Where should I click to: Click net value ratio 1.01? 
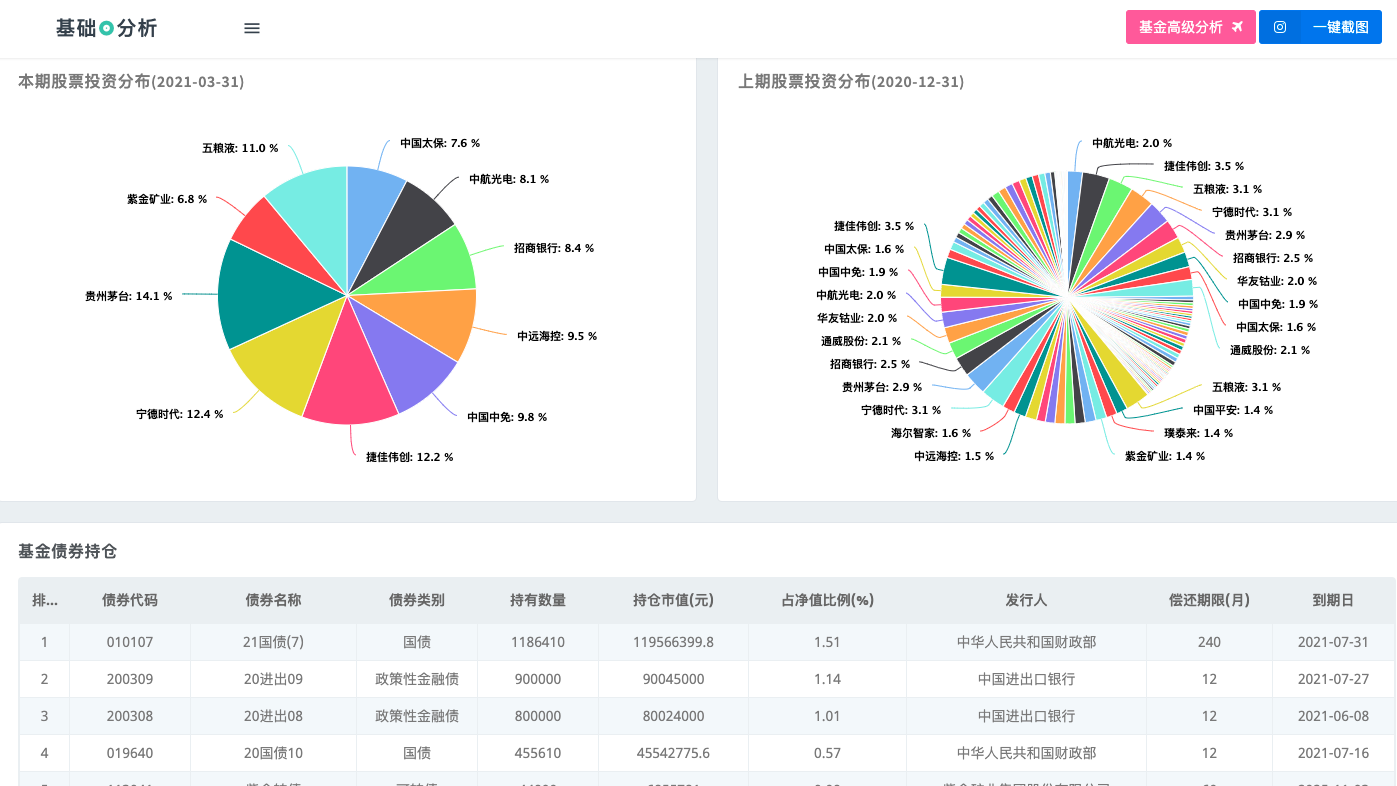pyautogui.click(x=827, y=716)
